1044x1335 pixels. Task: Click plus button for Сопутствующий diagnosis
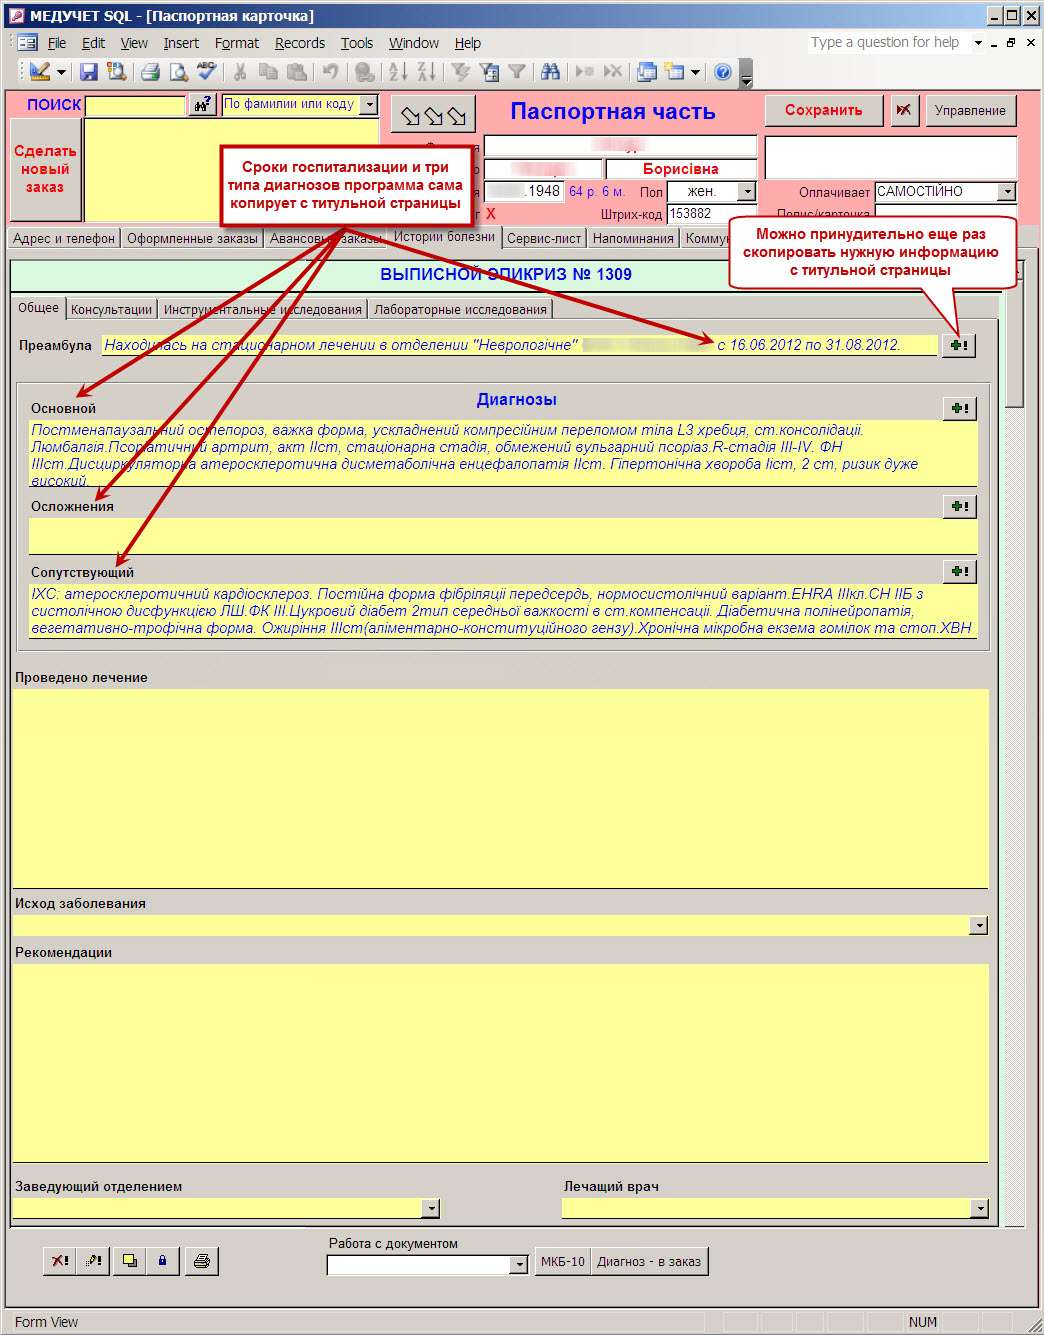click(x=960, y=571)
